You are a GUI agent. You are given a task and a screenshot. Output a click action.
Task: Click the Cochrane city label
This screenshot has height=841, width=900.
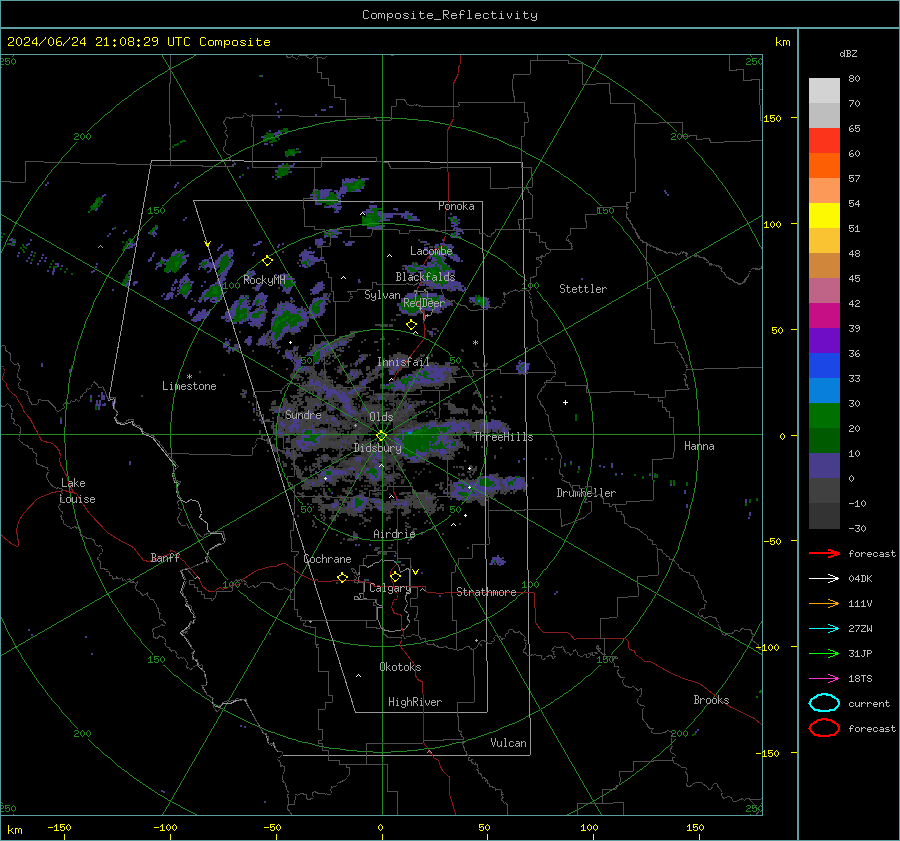(x=327, y=559)
